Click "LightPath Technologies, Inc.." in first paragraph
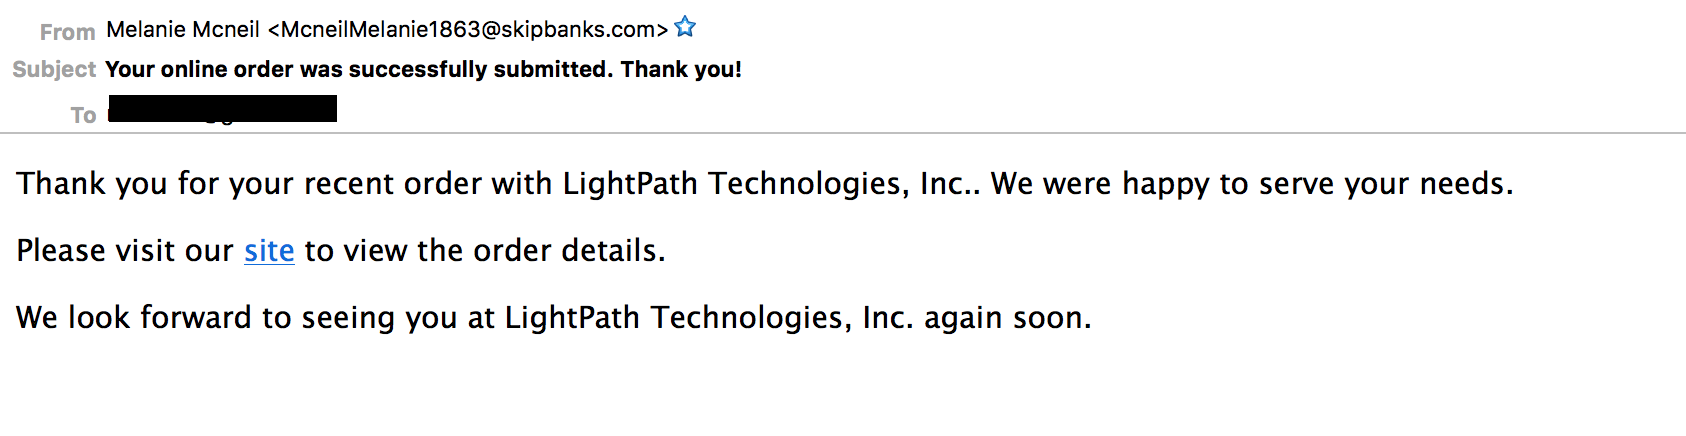1686x436 pixels. (x=770, y=184)
